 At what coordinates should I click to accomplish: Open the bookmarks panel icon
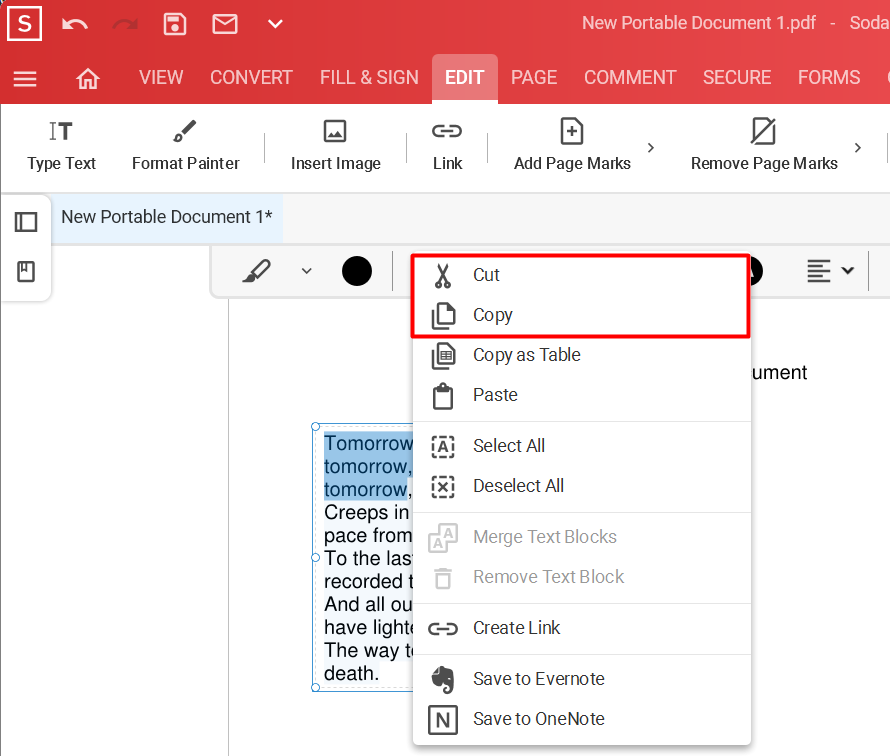coord(26,271)
